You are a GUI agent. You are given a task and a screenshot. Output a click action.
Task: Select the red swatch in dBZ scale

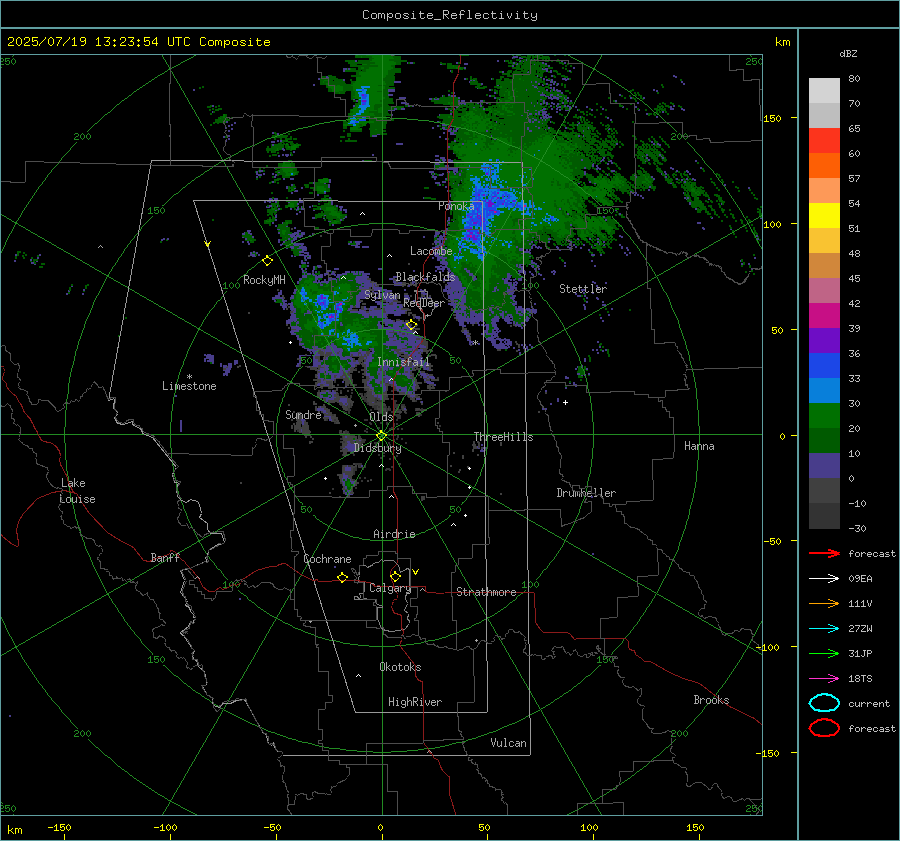pos(824,140)
